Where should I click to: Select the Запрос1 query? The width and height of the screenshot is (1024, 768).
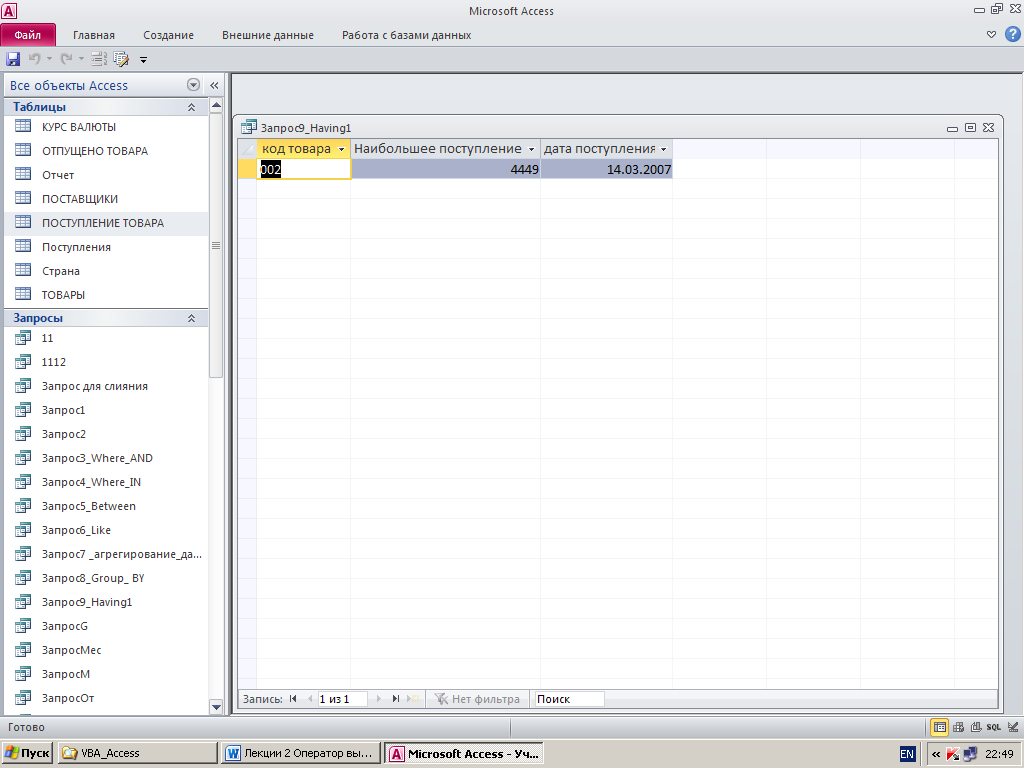point(106,410)
